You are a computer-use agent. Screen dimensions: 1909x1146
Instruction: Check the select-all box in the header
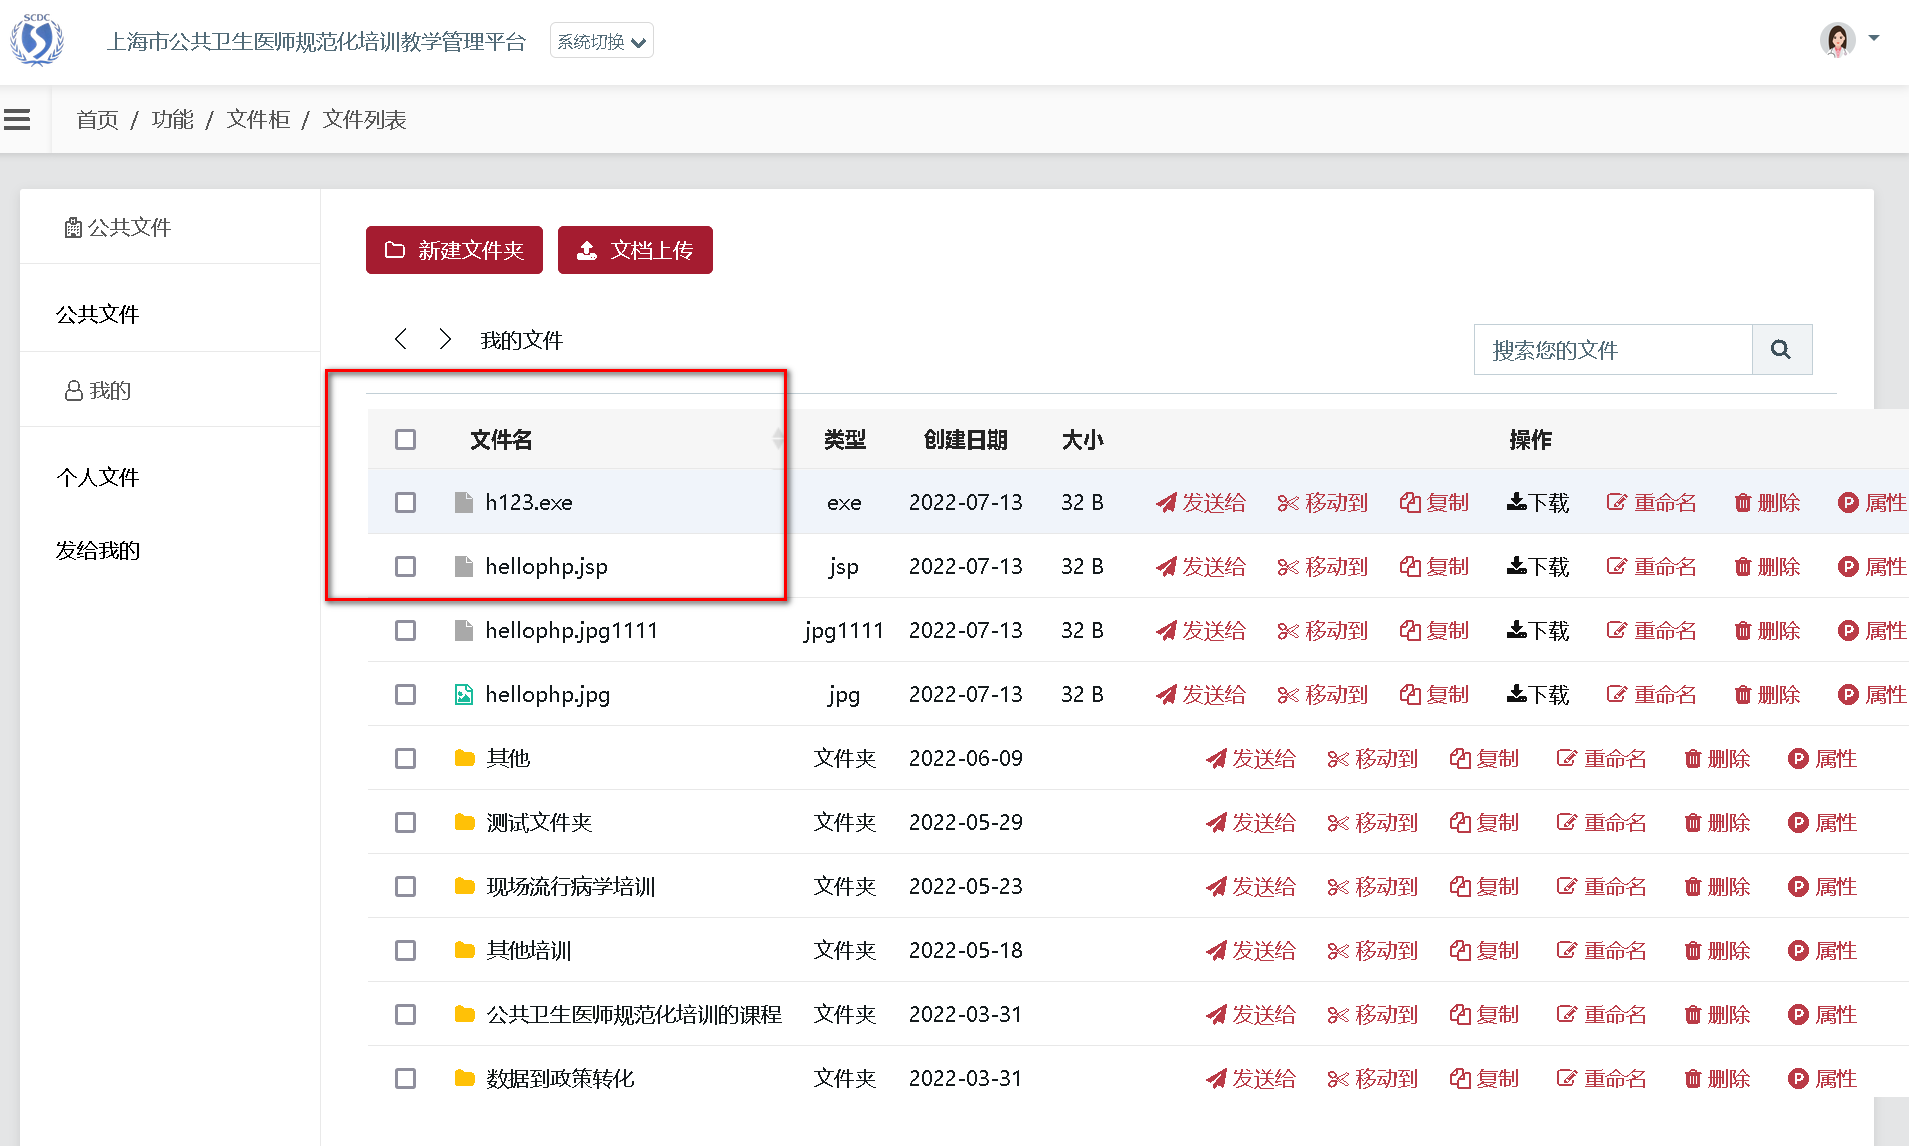coord(405,439)
